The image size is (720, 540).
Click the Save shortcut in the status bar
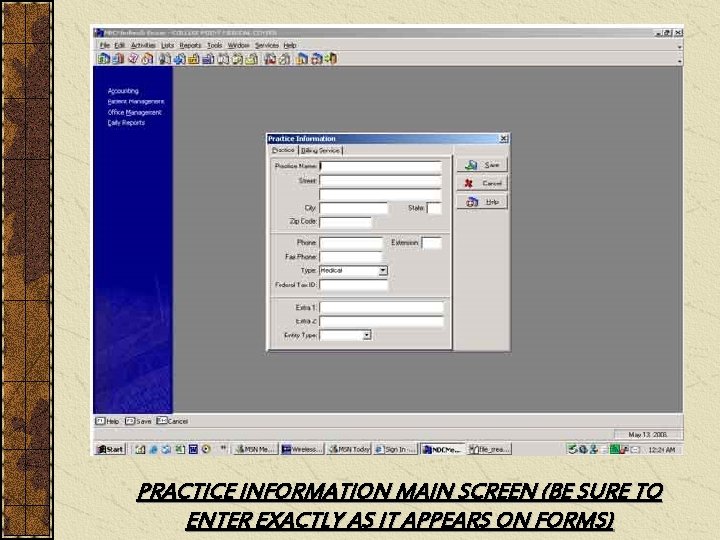[138, 421]
